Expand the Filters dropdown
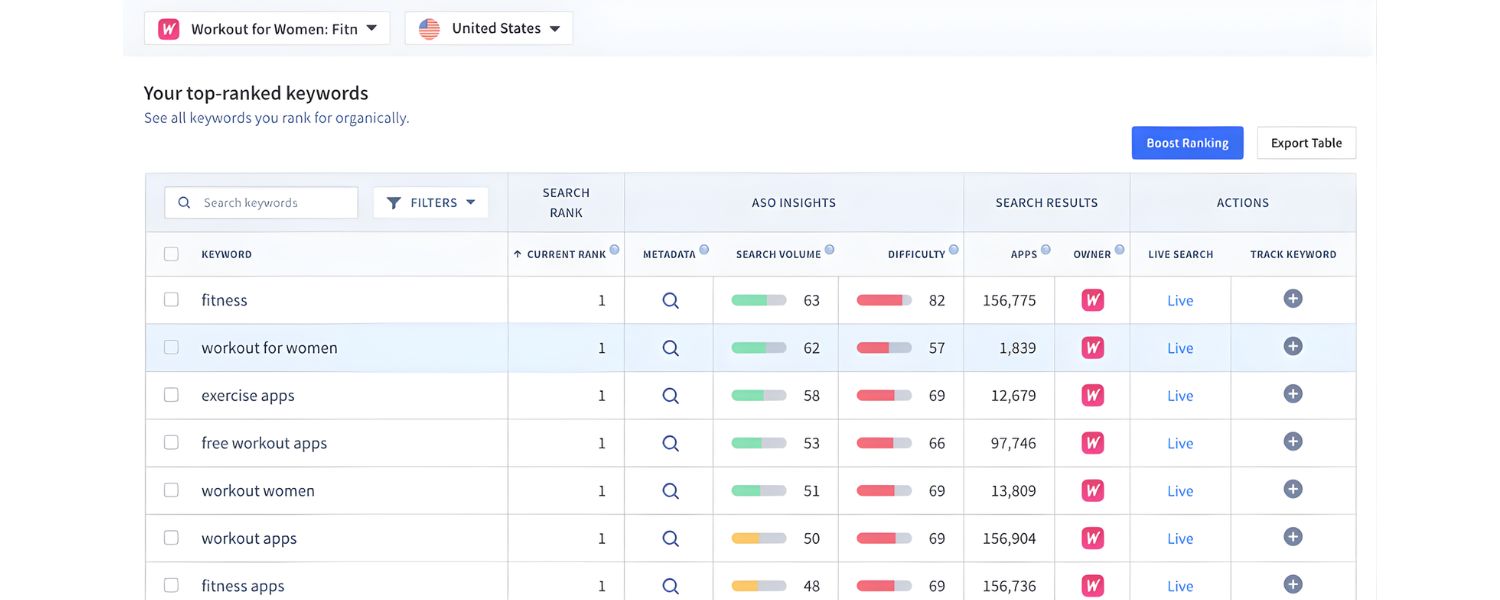 (x=430, y=202)
